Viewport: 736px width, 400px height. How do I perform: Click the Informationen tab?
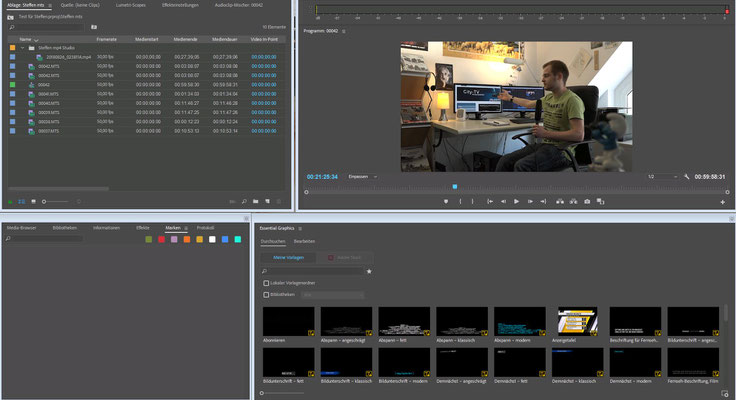coord(106,228)
